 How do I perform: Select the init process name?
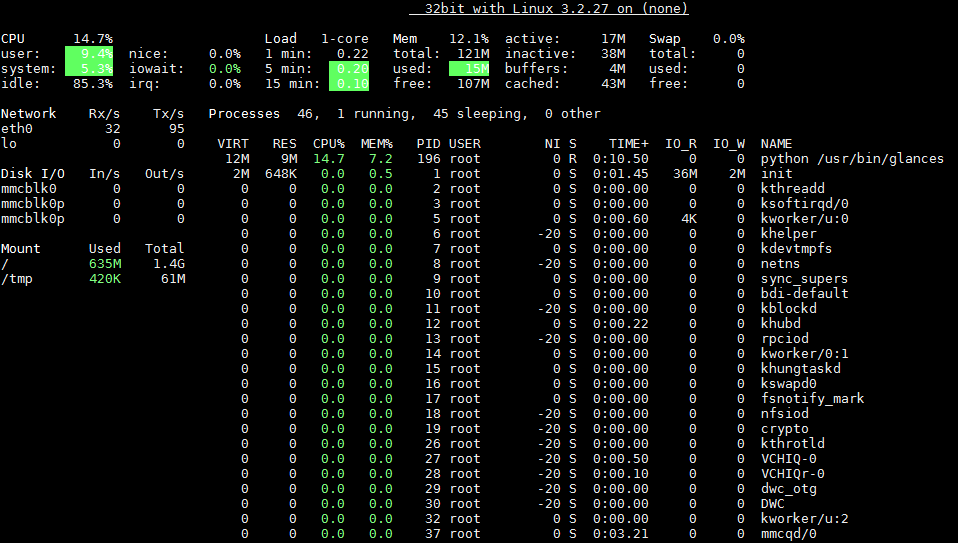pyautogui.click(x=777, y=173)
